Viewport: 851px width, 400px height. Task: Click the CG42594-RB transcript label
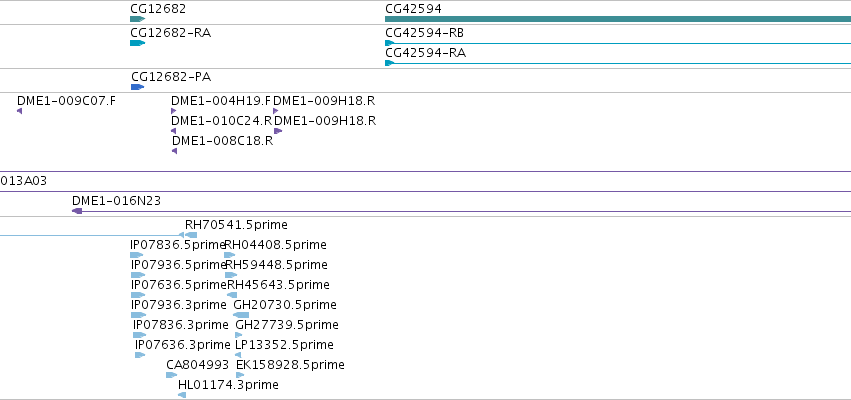click(424, 33)
